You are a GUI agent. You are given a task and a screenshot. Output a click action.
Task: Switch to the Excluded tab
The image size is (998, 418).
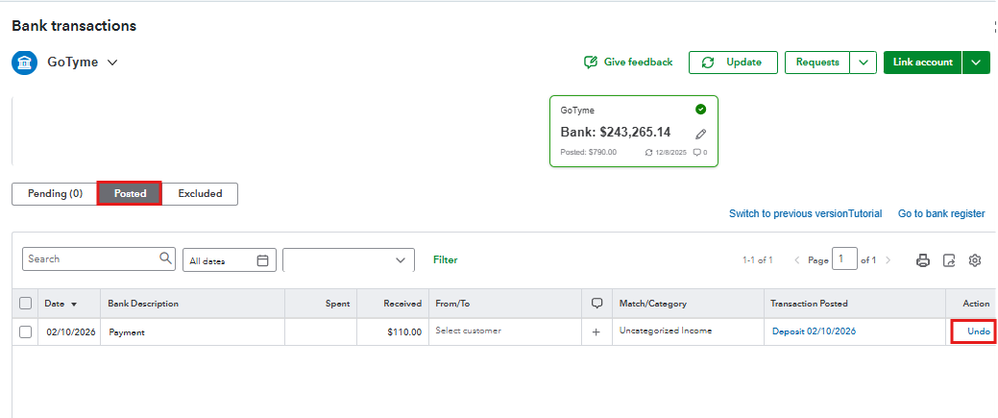(200, 193)
